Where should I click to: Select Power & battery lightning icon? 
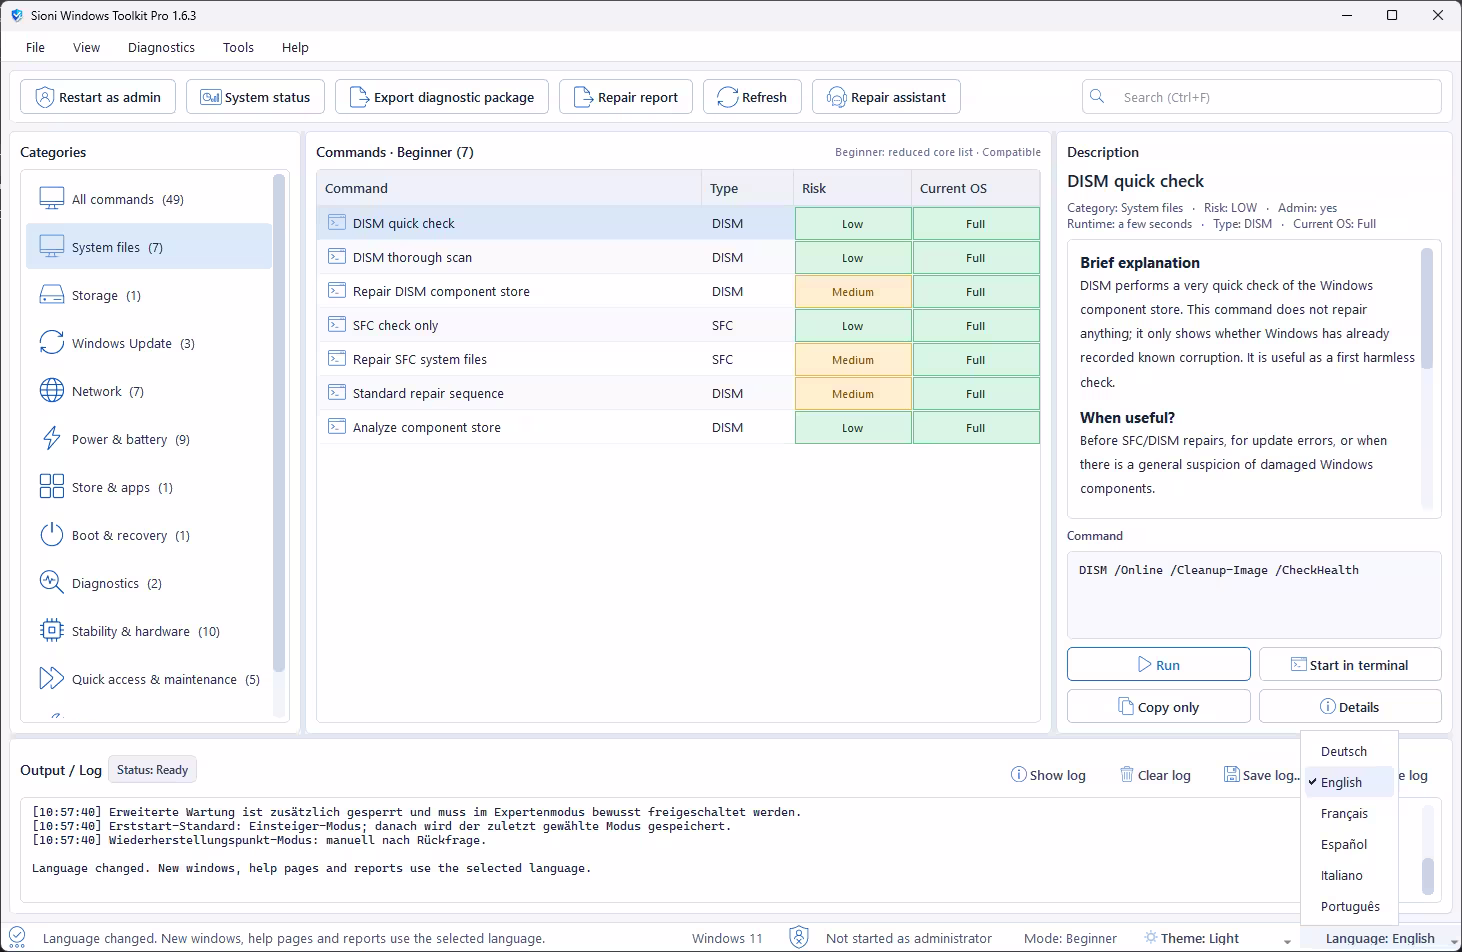pos(52,439)
